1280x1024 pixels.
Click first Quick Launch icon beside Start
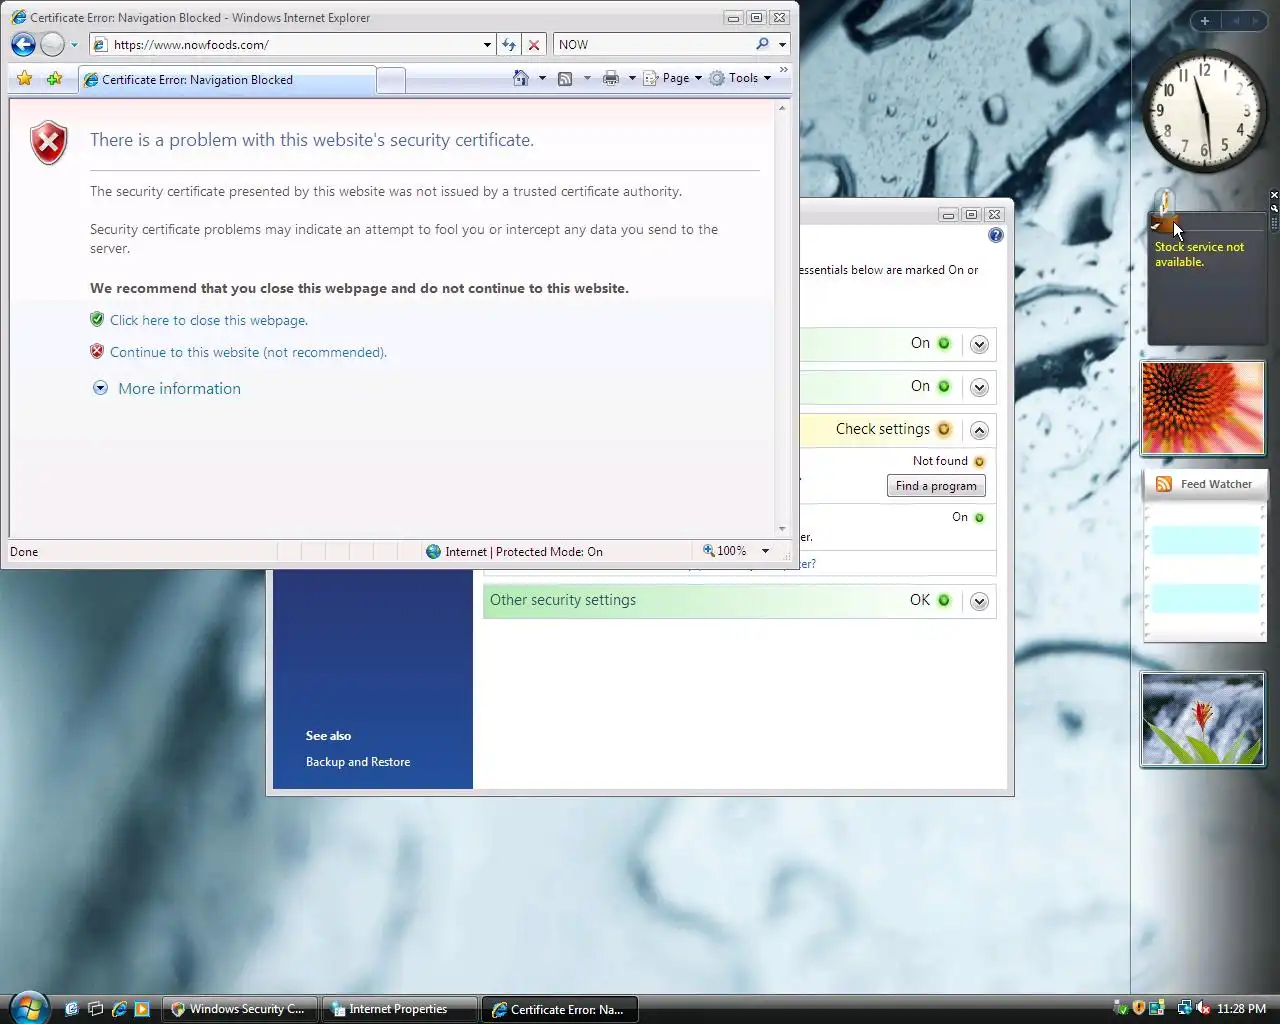tap(72, 1009)
